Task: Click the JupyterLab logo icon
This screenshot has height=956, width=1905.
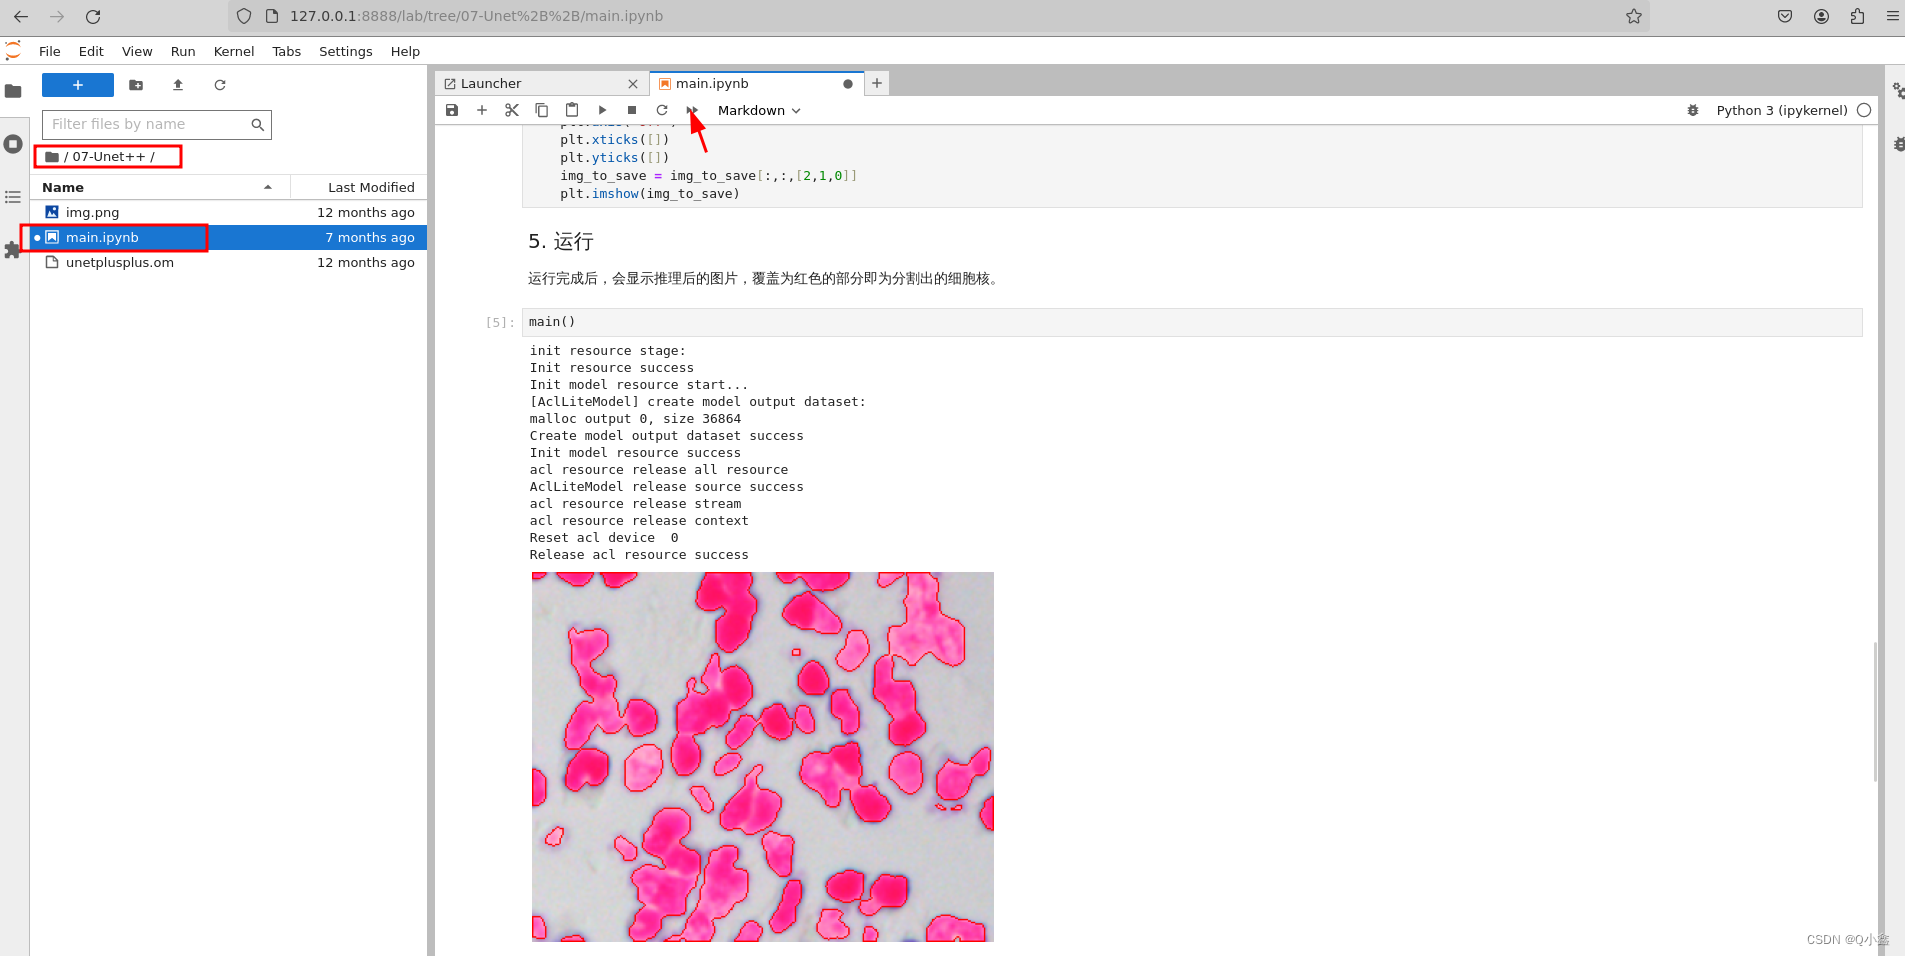Action: tap(13, 51)
